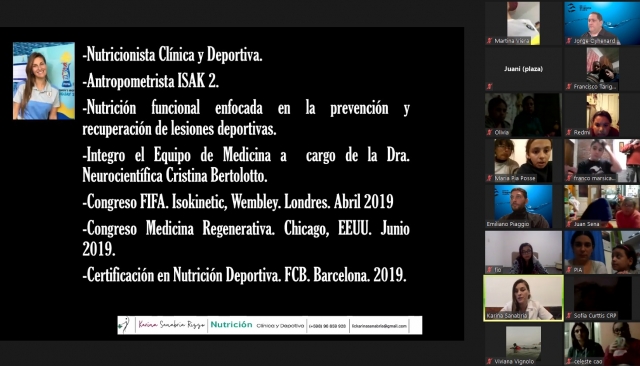640x366 pixels.
Task: Click muted mic icon beside Maria Pia Posse
Action: [x=489, y=178]
